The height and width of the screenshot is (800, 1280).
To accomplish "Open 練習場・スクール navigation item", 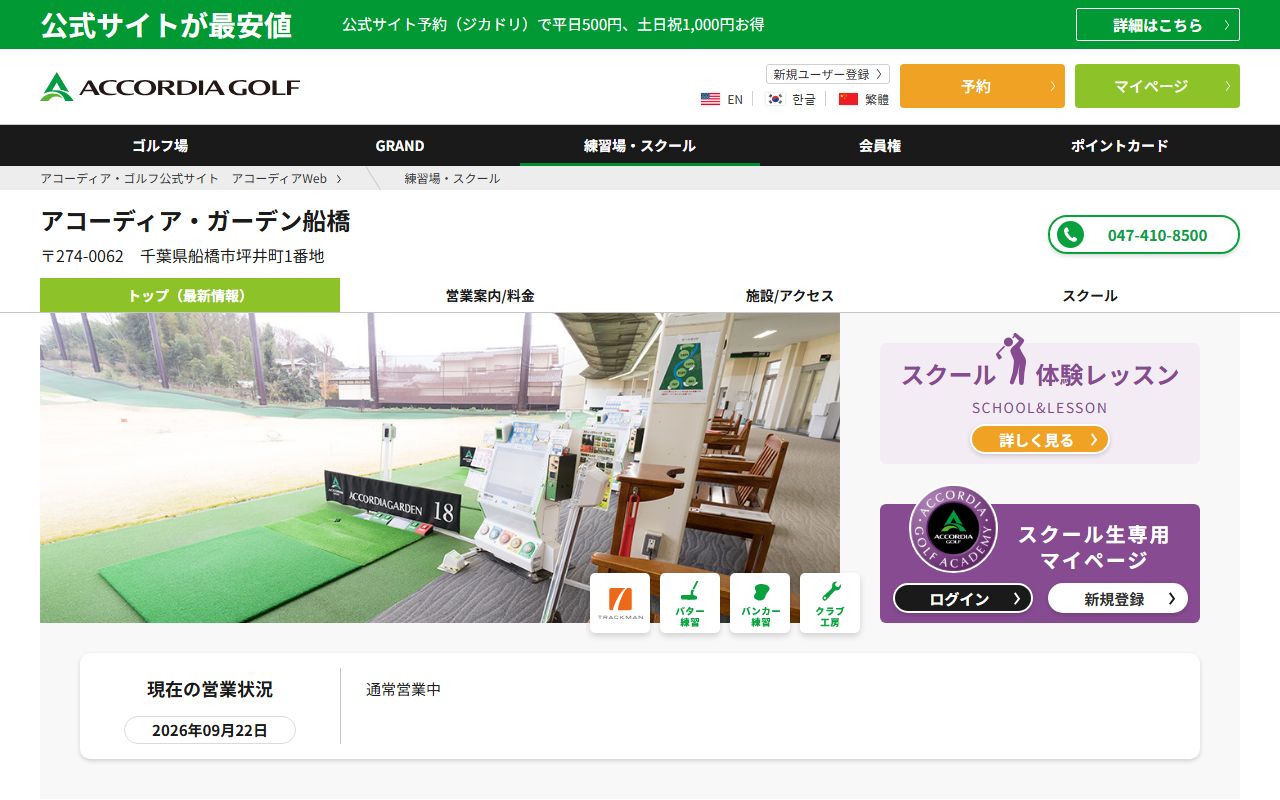I will pos(640,146).
